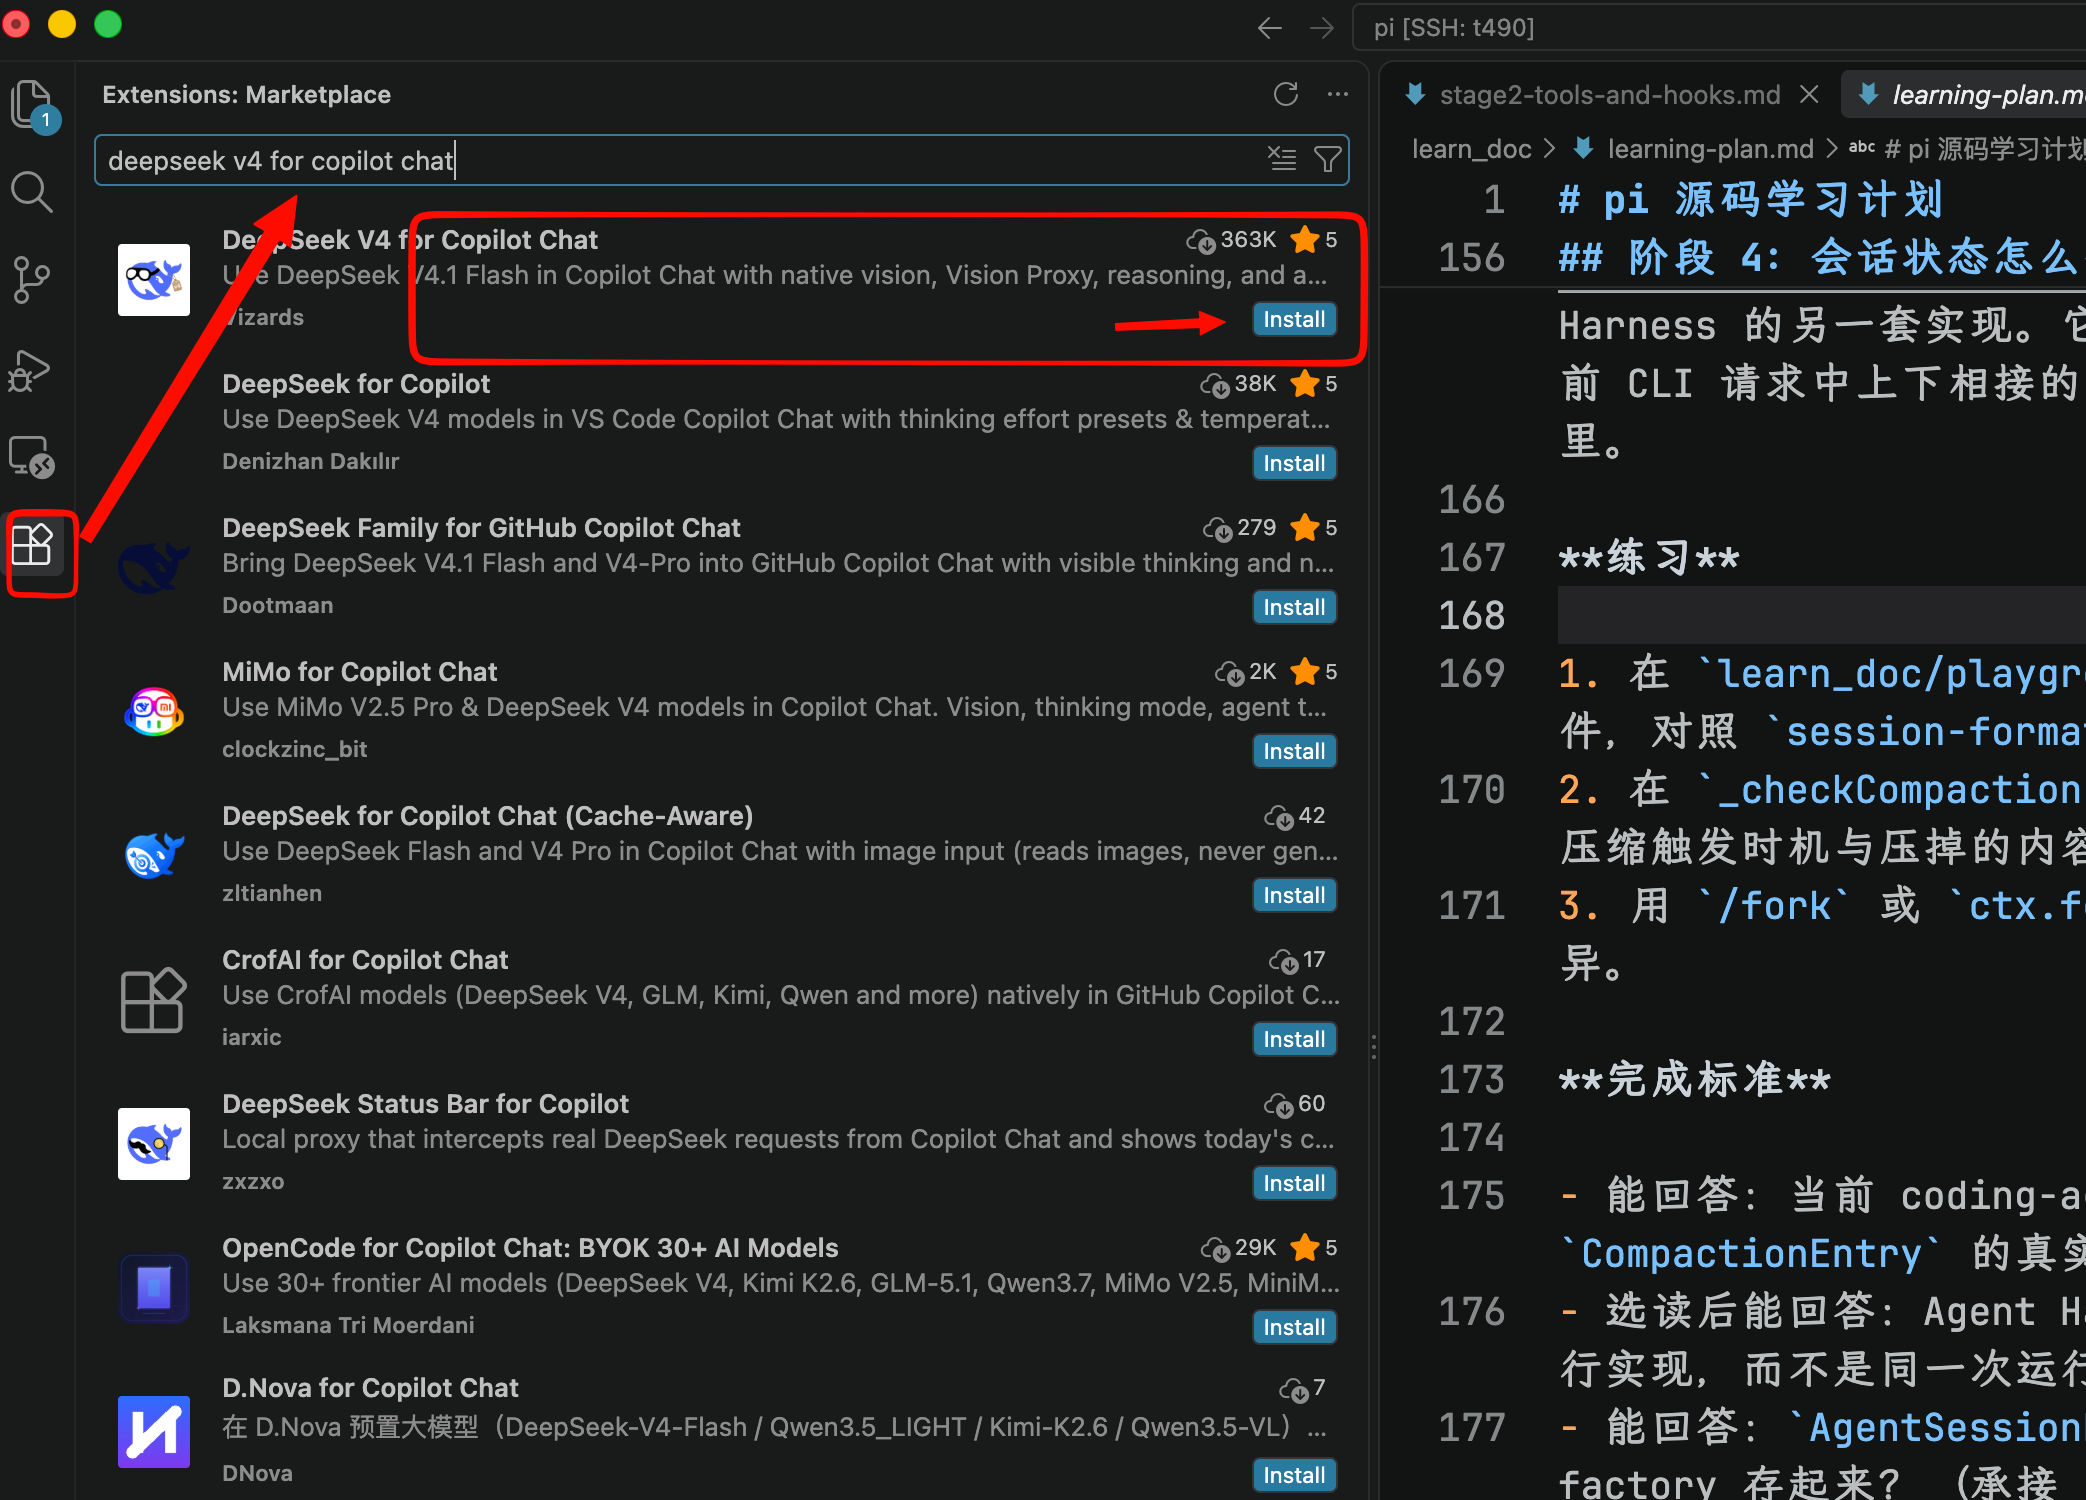Open DeepSeek Status Bar for Copilot title

[425, 1104]
